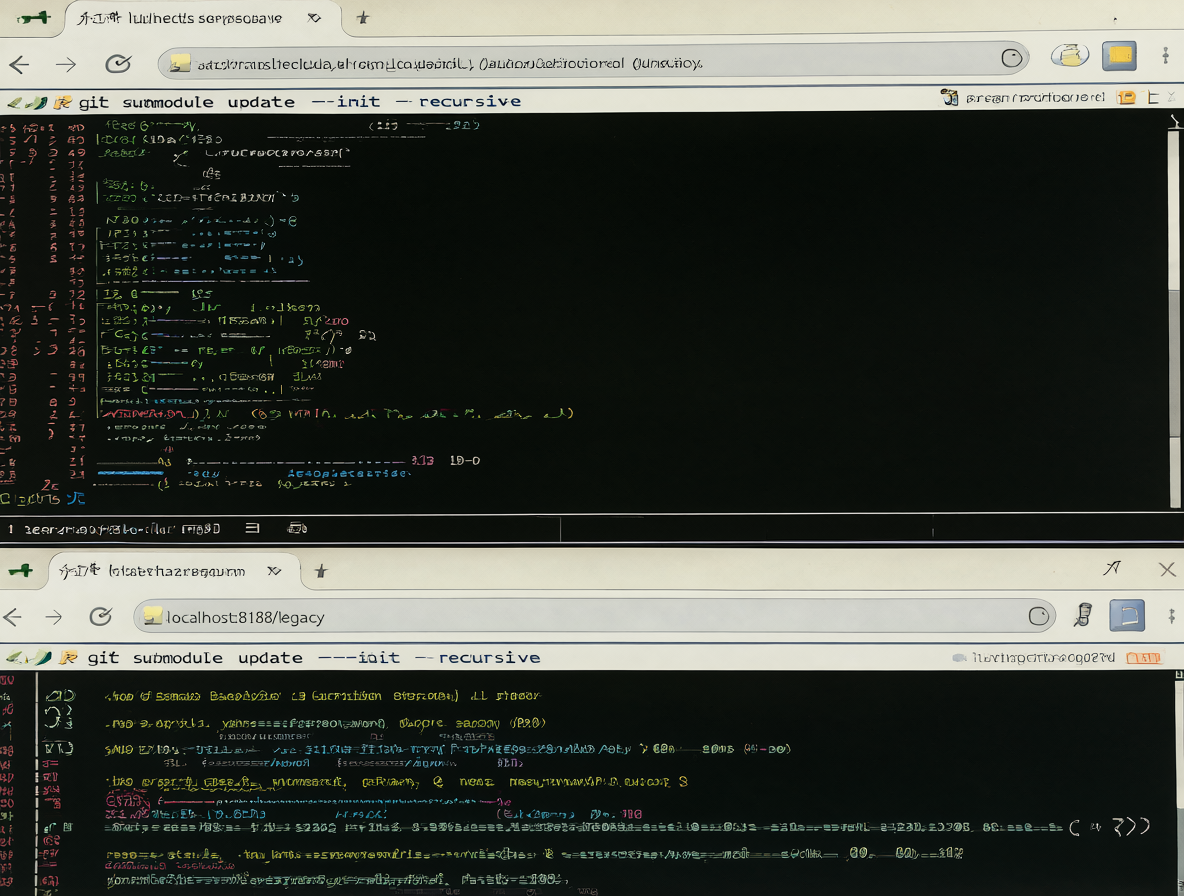
Task: Click 'git submodule update --init --recursive' in top window
Action: [x=300, y=101]
